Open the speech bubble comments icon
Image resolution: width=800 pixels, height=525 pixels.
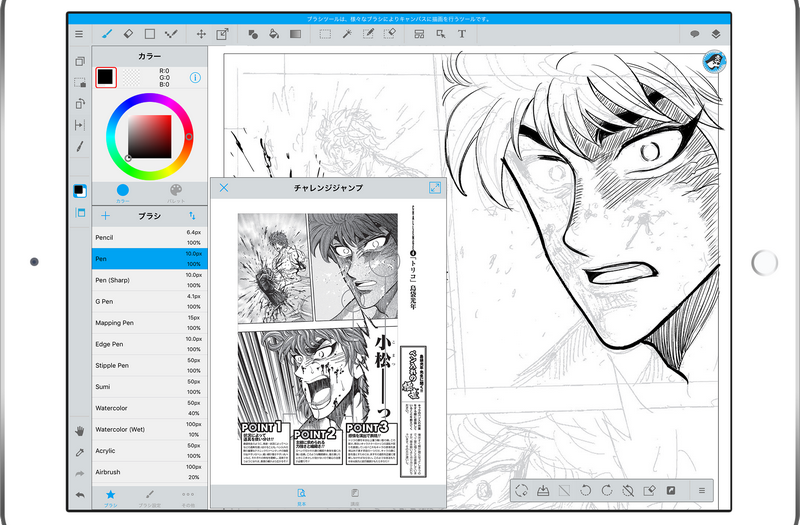[694, 34]
